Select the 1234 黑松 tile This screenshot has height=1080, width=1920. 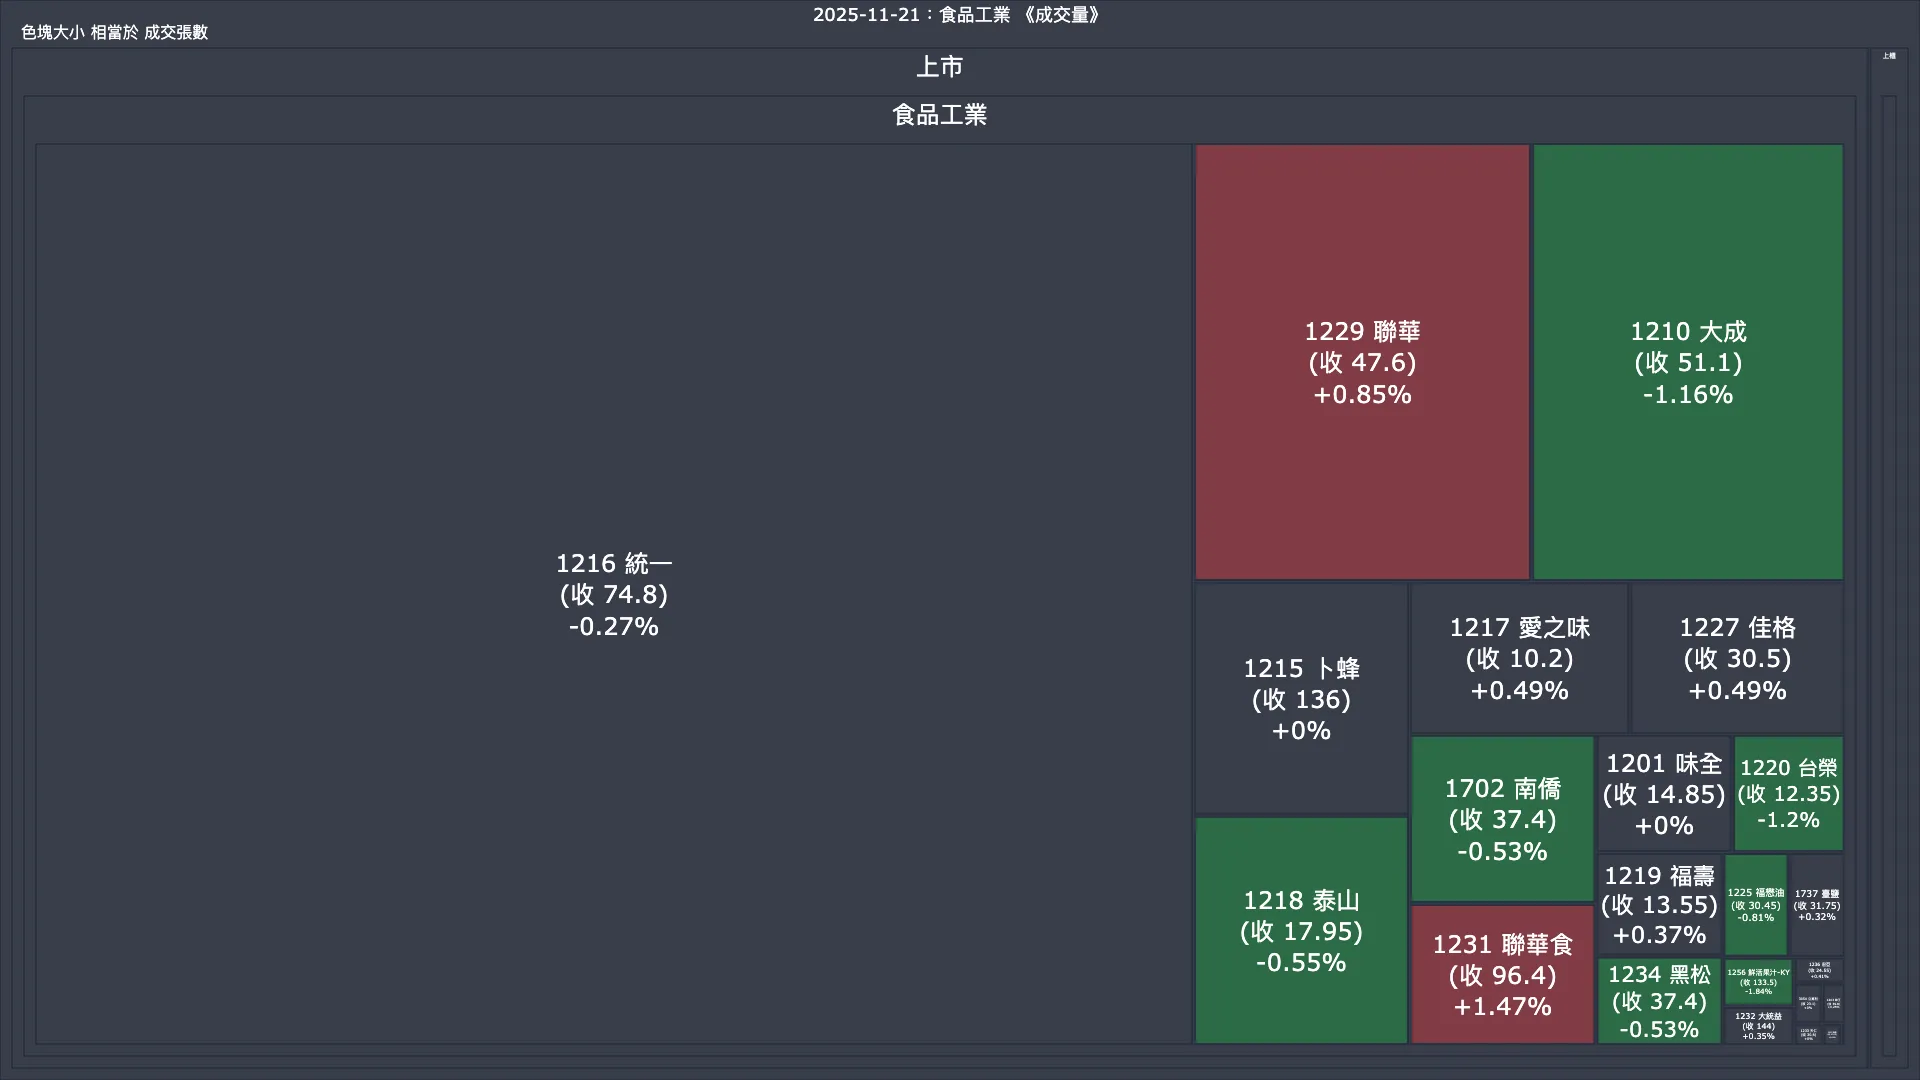click(1659, 1001)
